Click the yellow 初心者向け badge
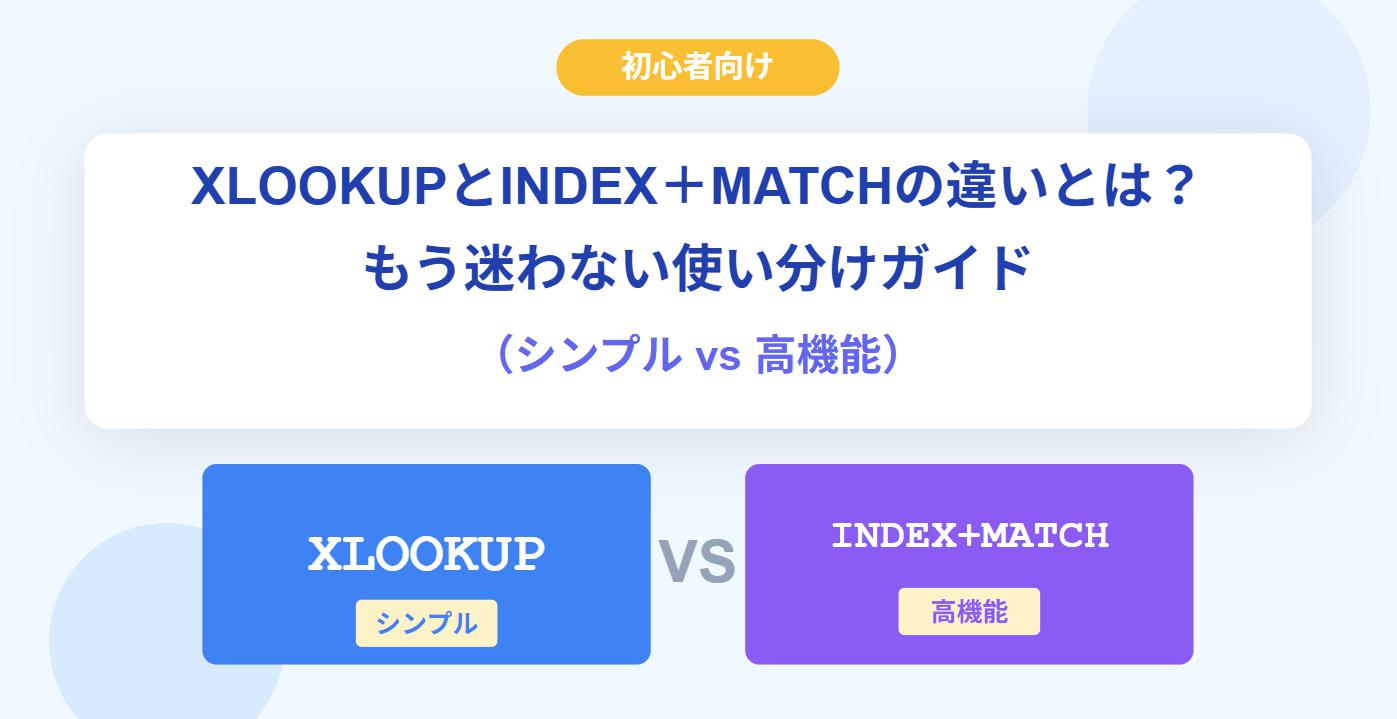This screenshot has height=719, width=1397. pos(697,68)
